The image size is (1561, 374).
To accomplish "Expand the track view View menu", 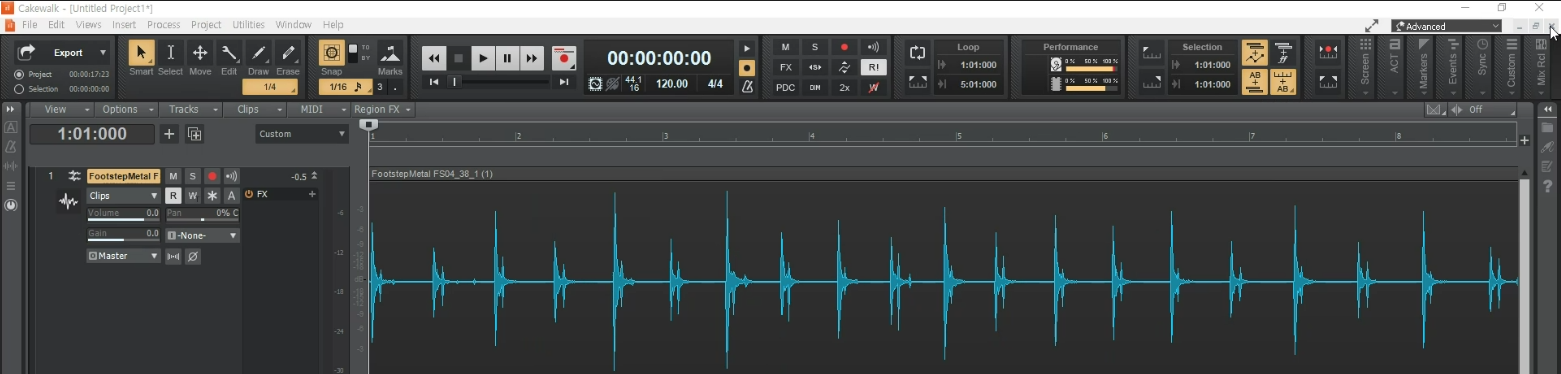I will [x=61, y=109].
